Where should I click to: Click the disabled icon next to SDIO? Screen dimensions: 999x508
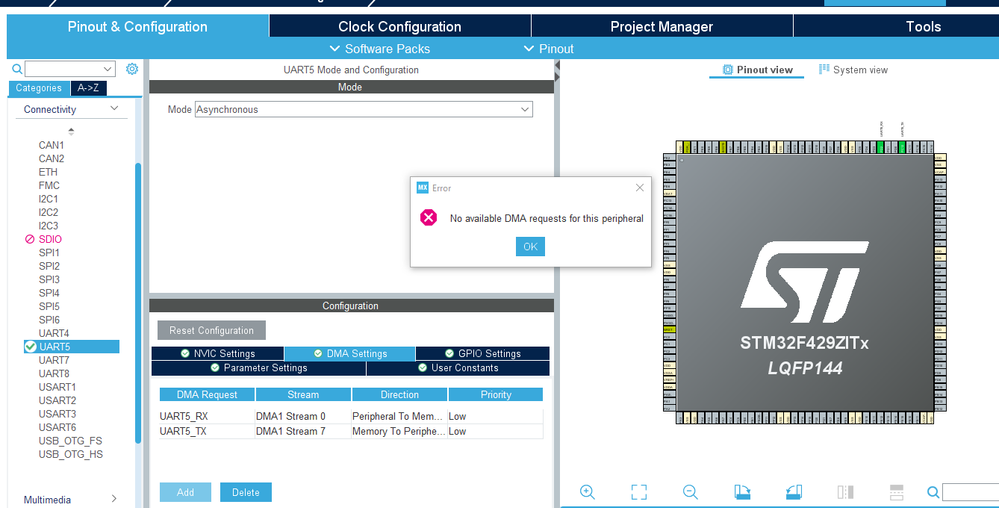[x=29, y=239]
